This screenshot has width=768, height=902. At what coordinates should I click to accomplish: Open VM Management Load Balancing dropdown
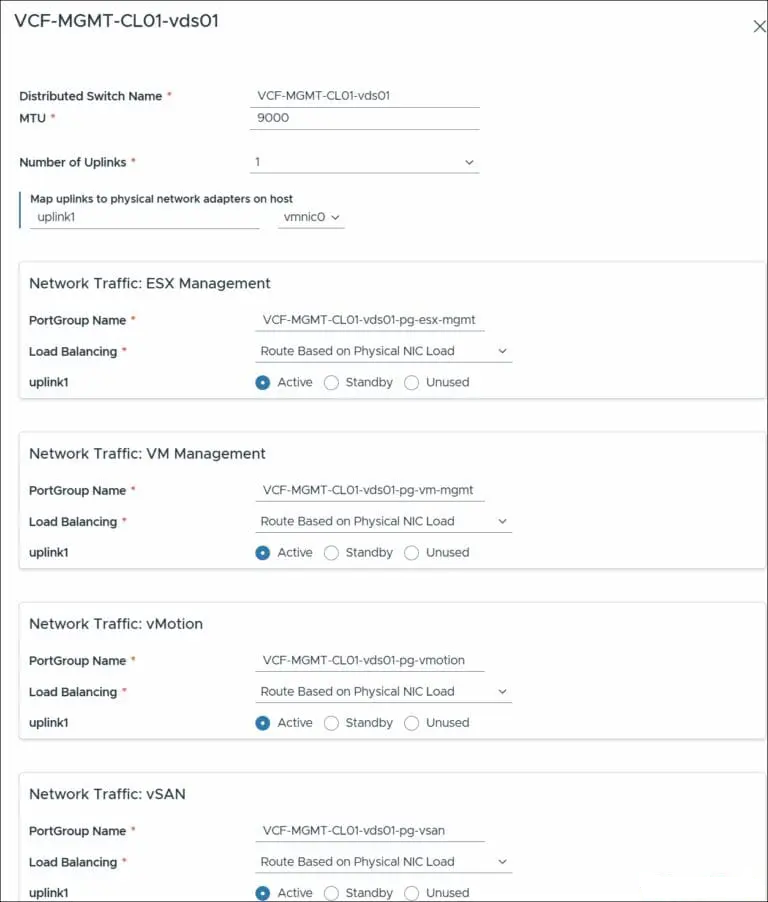[x=384, y=521]
